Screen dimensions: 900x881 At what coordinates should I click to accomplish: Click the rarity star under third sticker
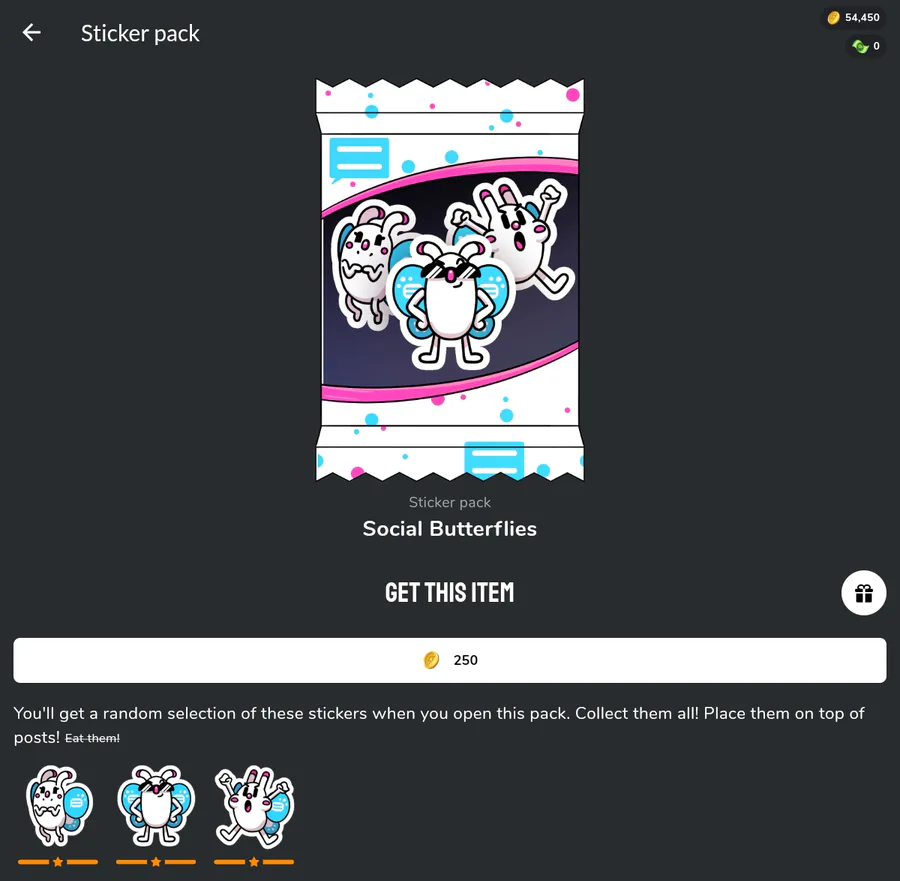coord(254,861)
